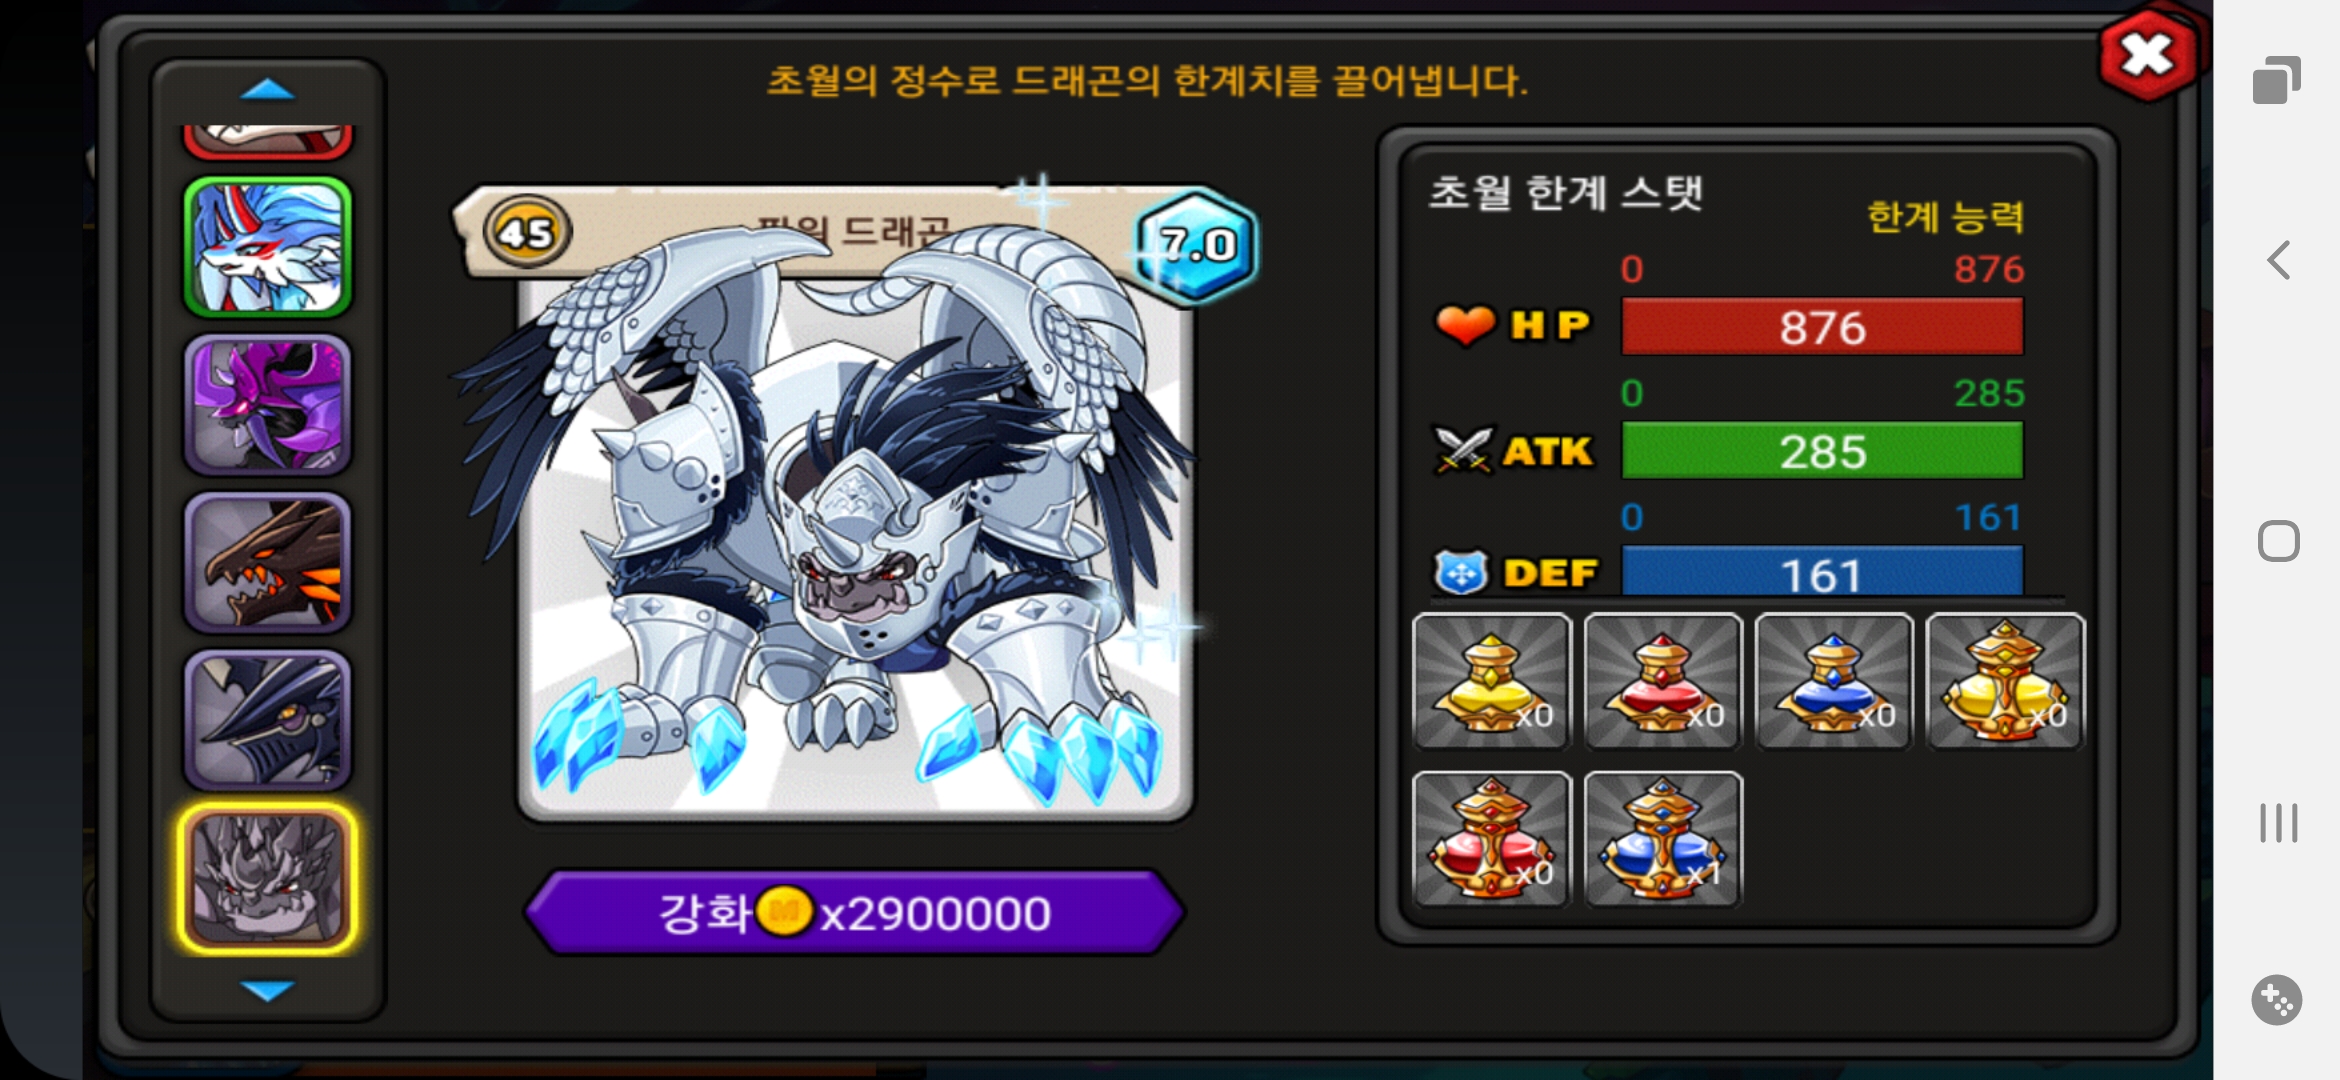Select the small red essence potion
Image resolution: width=2340 pixels, height=1080 pixels.
(x=1663, y=681)
